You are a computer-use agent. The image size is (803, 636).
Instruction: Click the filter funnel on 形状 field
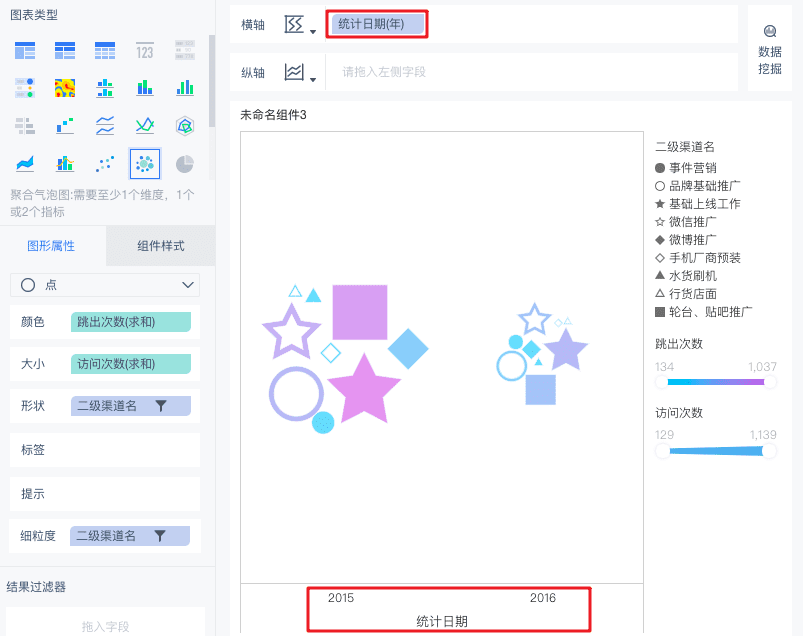[161, 406]
